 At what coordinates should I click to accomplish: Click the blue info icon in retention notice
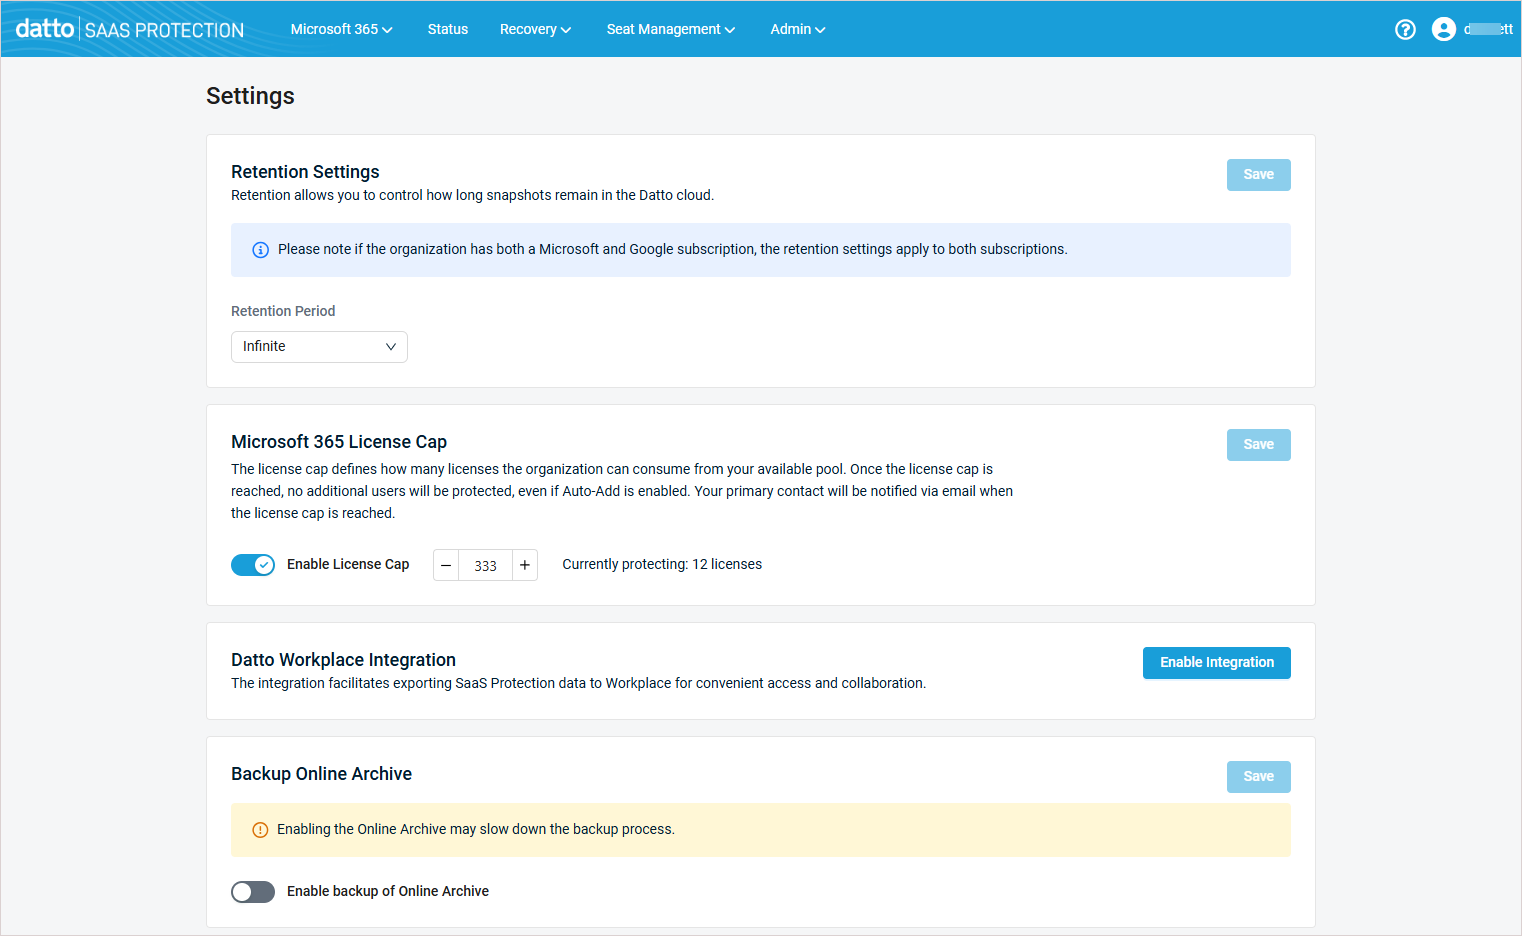(x=260, y=250)
